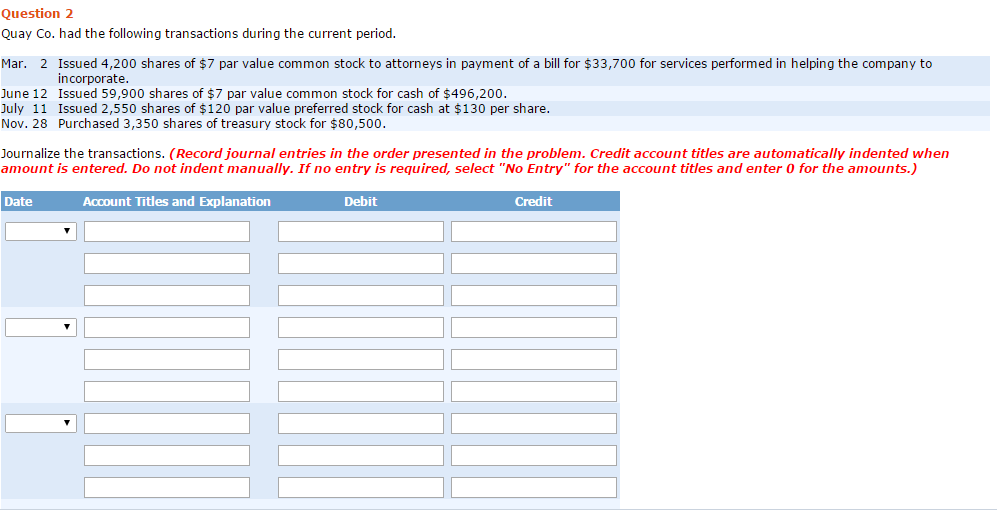Focus second entry's first-line Debit field
The height and width of the screenshot is (516, 997).
click(x=360, y=327)
